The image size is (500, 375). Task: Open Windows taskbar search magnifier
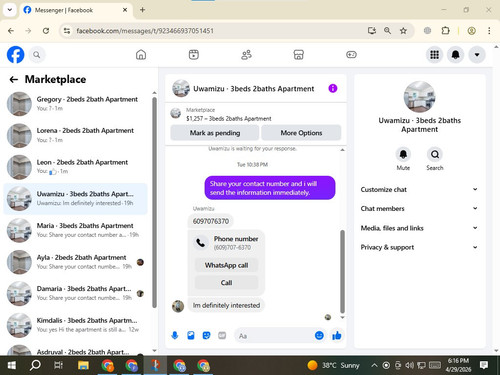(x=35, y=365)
